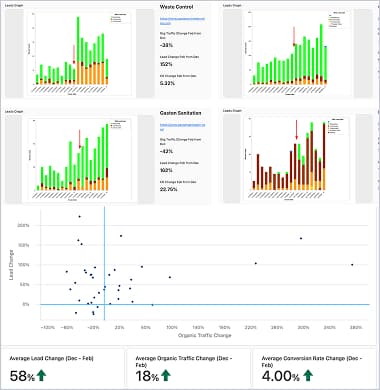This screenshot has height=390, width=380.
Task: Click the red arrow marker in Gaston Sanitation chart
Action: (x=80, y=139)
